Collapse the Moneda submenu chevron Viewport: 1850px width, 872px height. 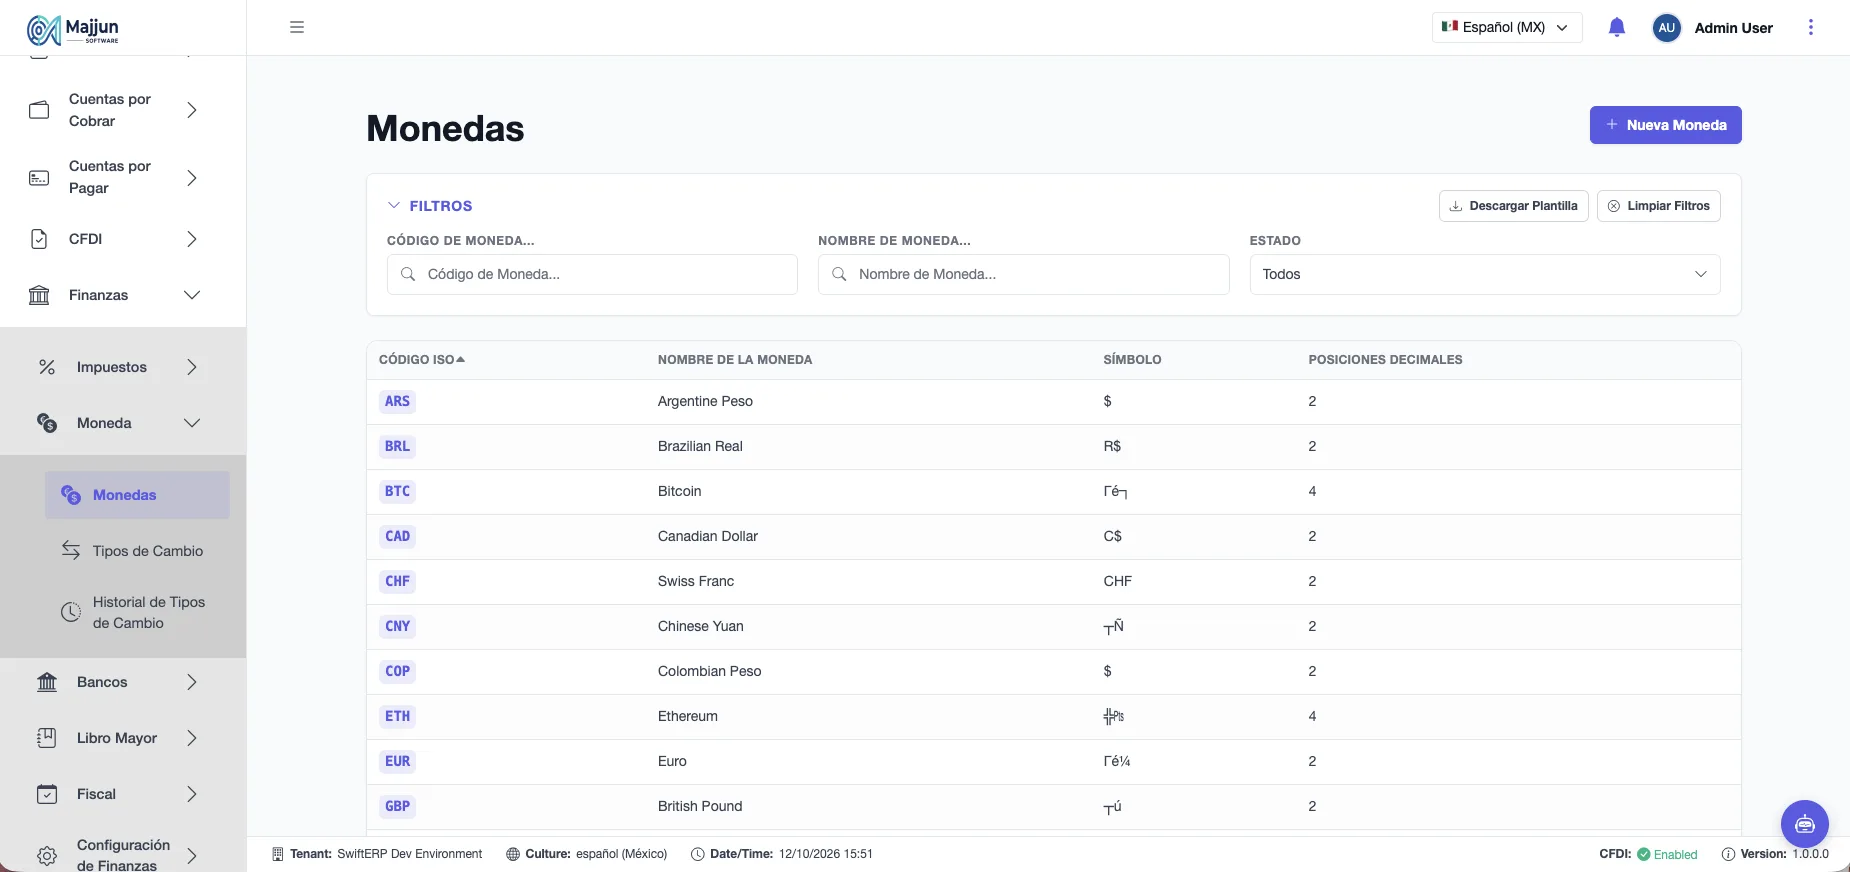(x=192, y=423)
